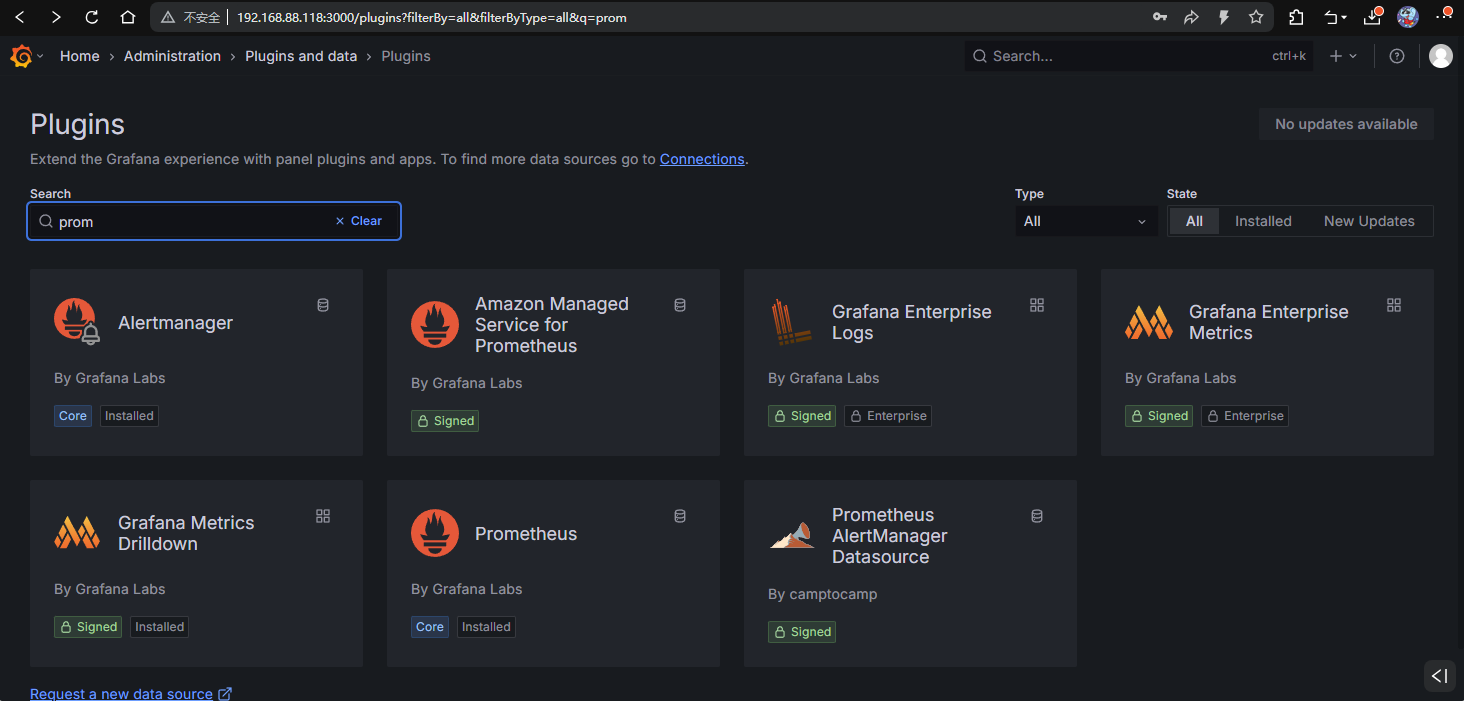Open the Alertmanager plugin title

pyautogui.click(x=175, y=323)
